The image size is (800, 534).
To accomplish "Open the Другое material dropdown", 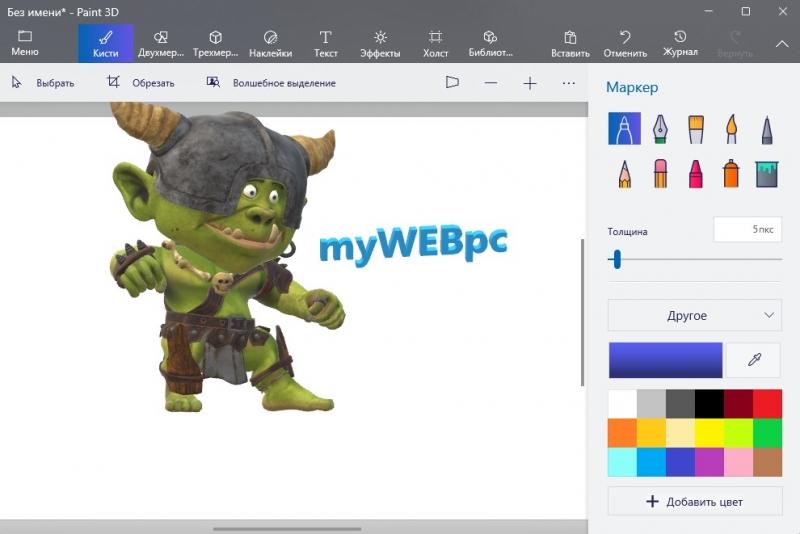I will [x=695, y=315].
